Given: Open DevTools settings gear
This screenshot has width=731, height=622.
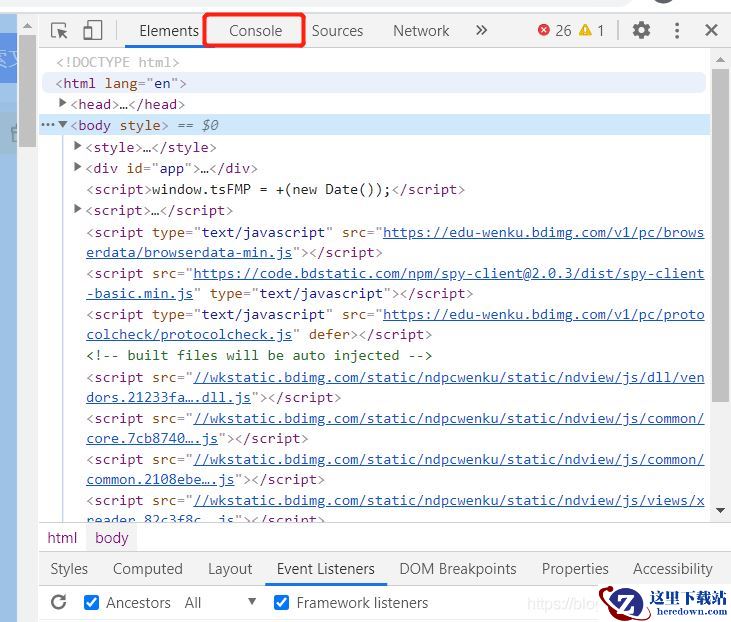Looking at the screenshot, I should (641, 31).
